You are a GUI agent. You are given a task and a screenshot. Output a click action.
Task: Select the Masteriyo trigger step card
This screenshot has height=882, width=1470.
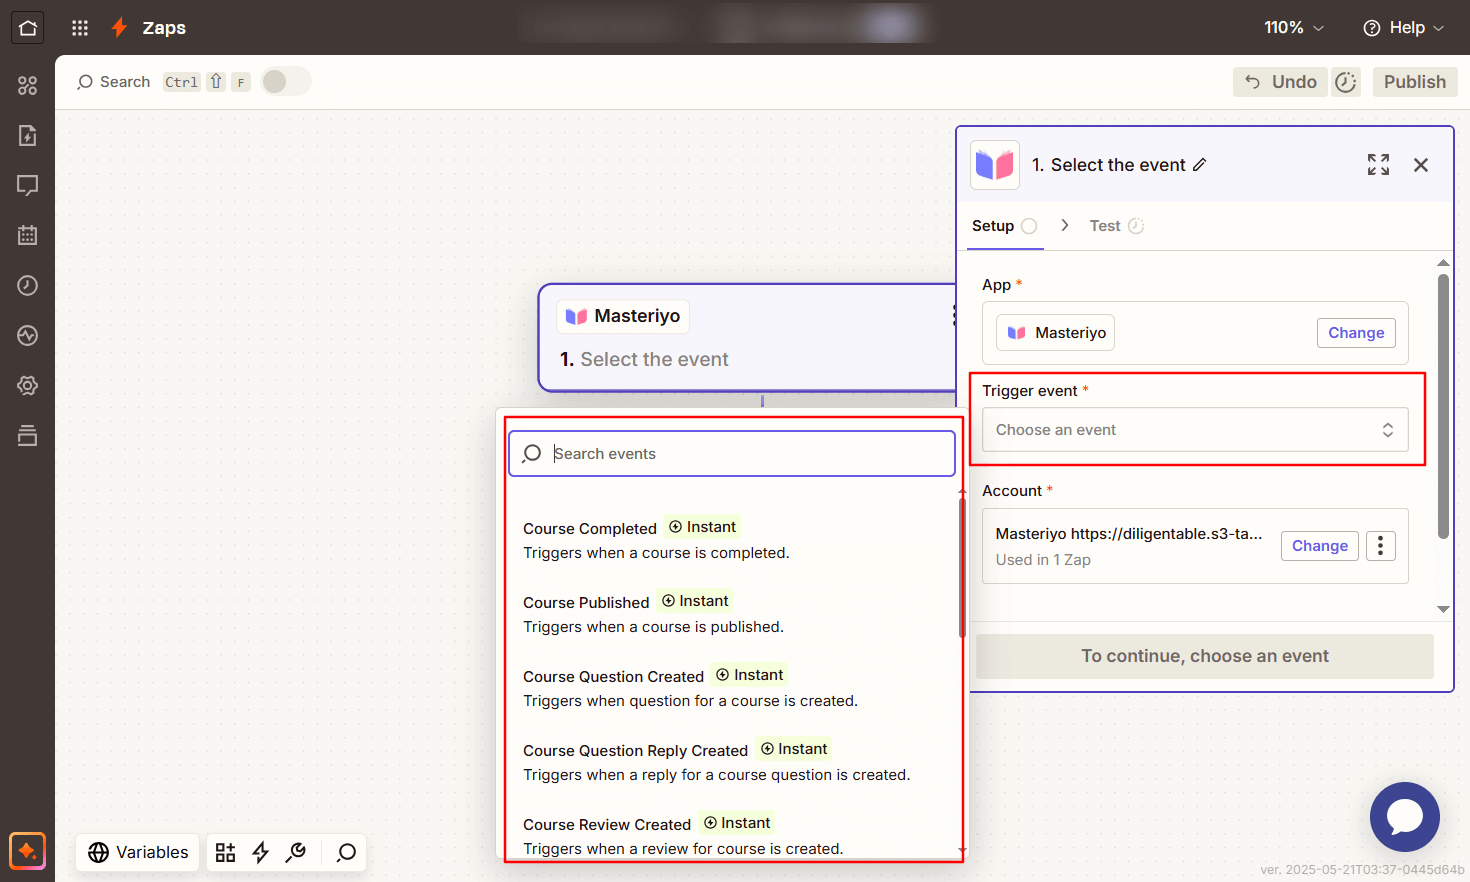coord(748,338)
